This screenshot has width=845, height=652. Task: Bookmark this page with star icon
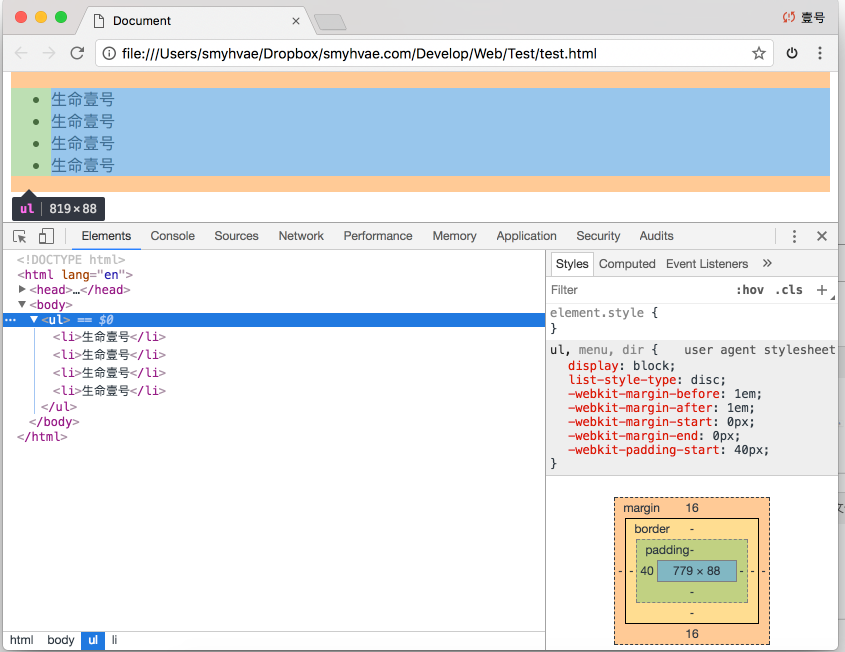(759, 53)
